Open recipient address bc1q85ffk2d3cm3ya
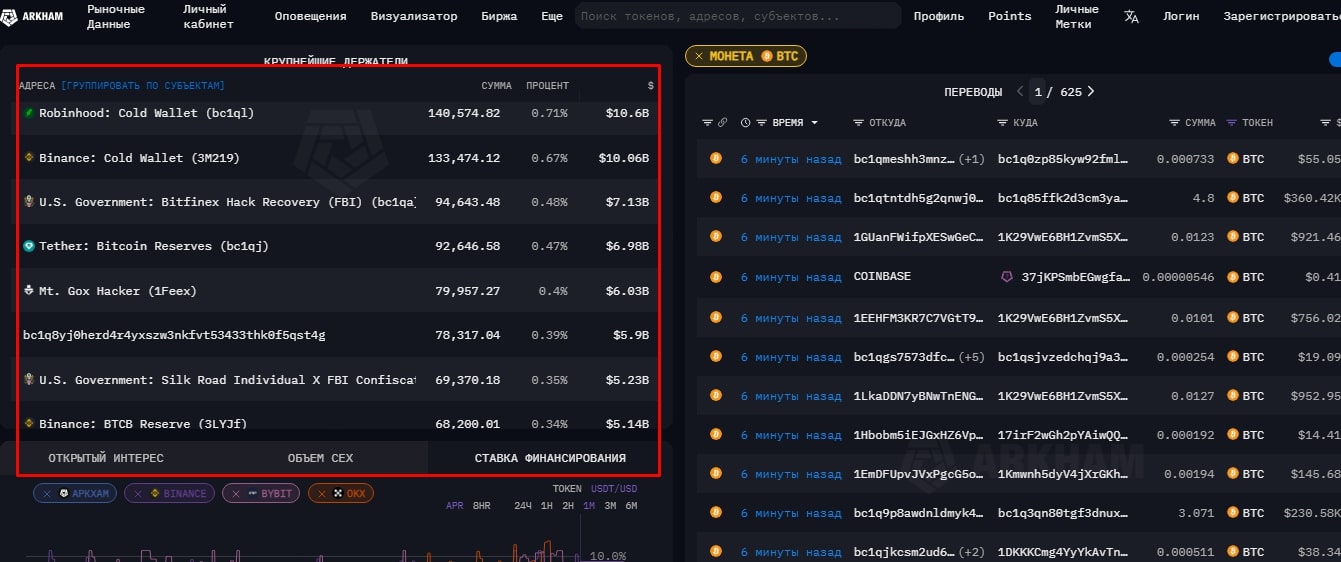Screen dimensions: 1341x562 (1063, 198)
